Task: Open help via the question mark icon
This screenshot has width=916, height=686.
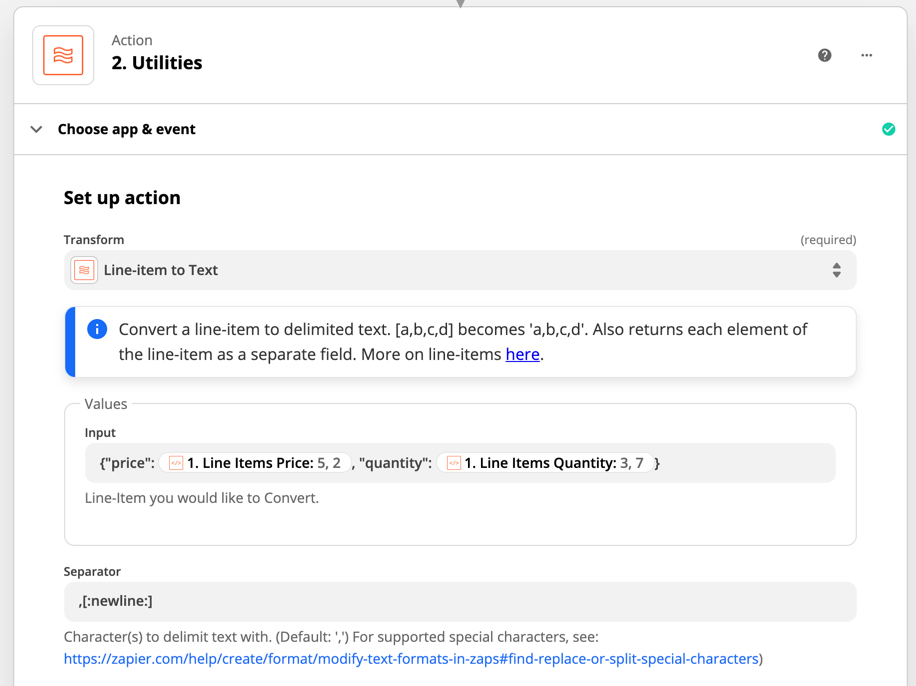Action: [824, 56]
